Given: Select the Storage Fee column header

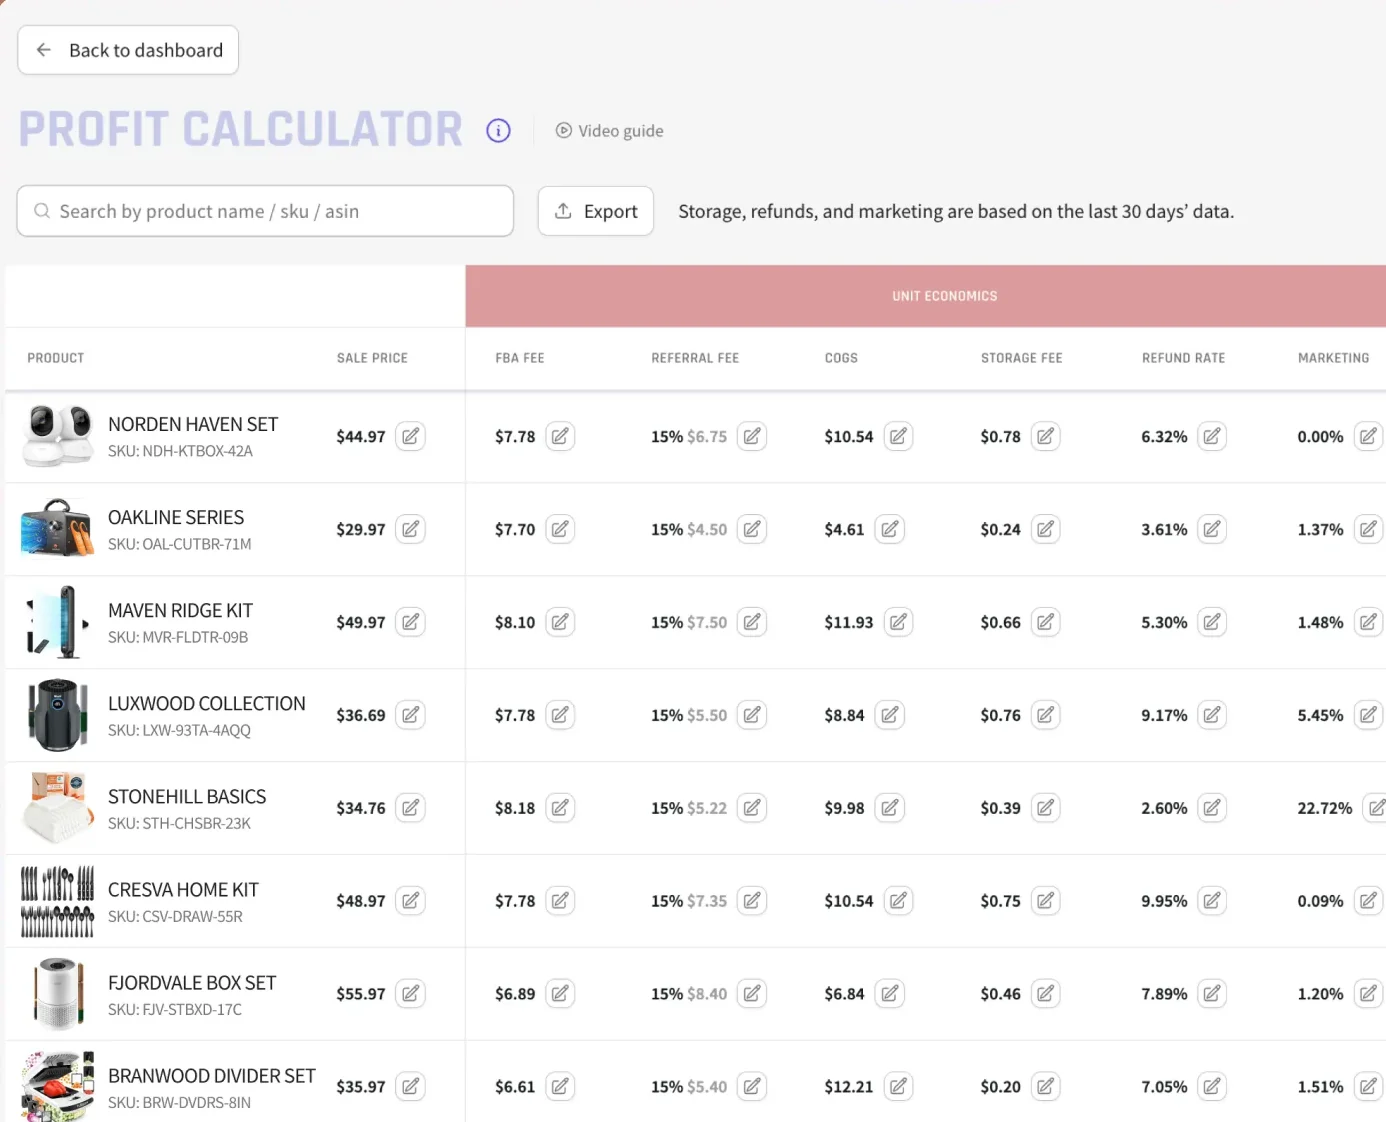Looking at the screenshot, I should pyautogui.click(x=1021, y=358).
